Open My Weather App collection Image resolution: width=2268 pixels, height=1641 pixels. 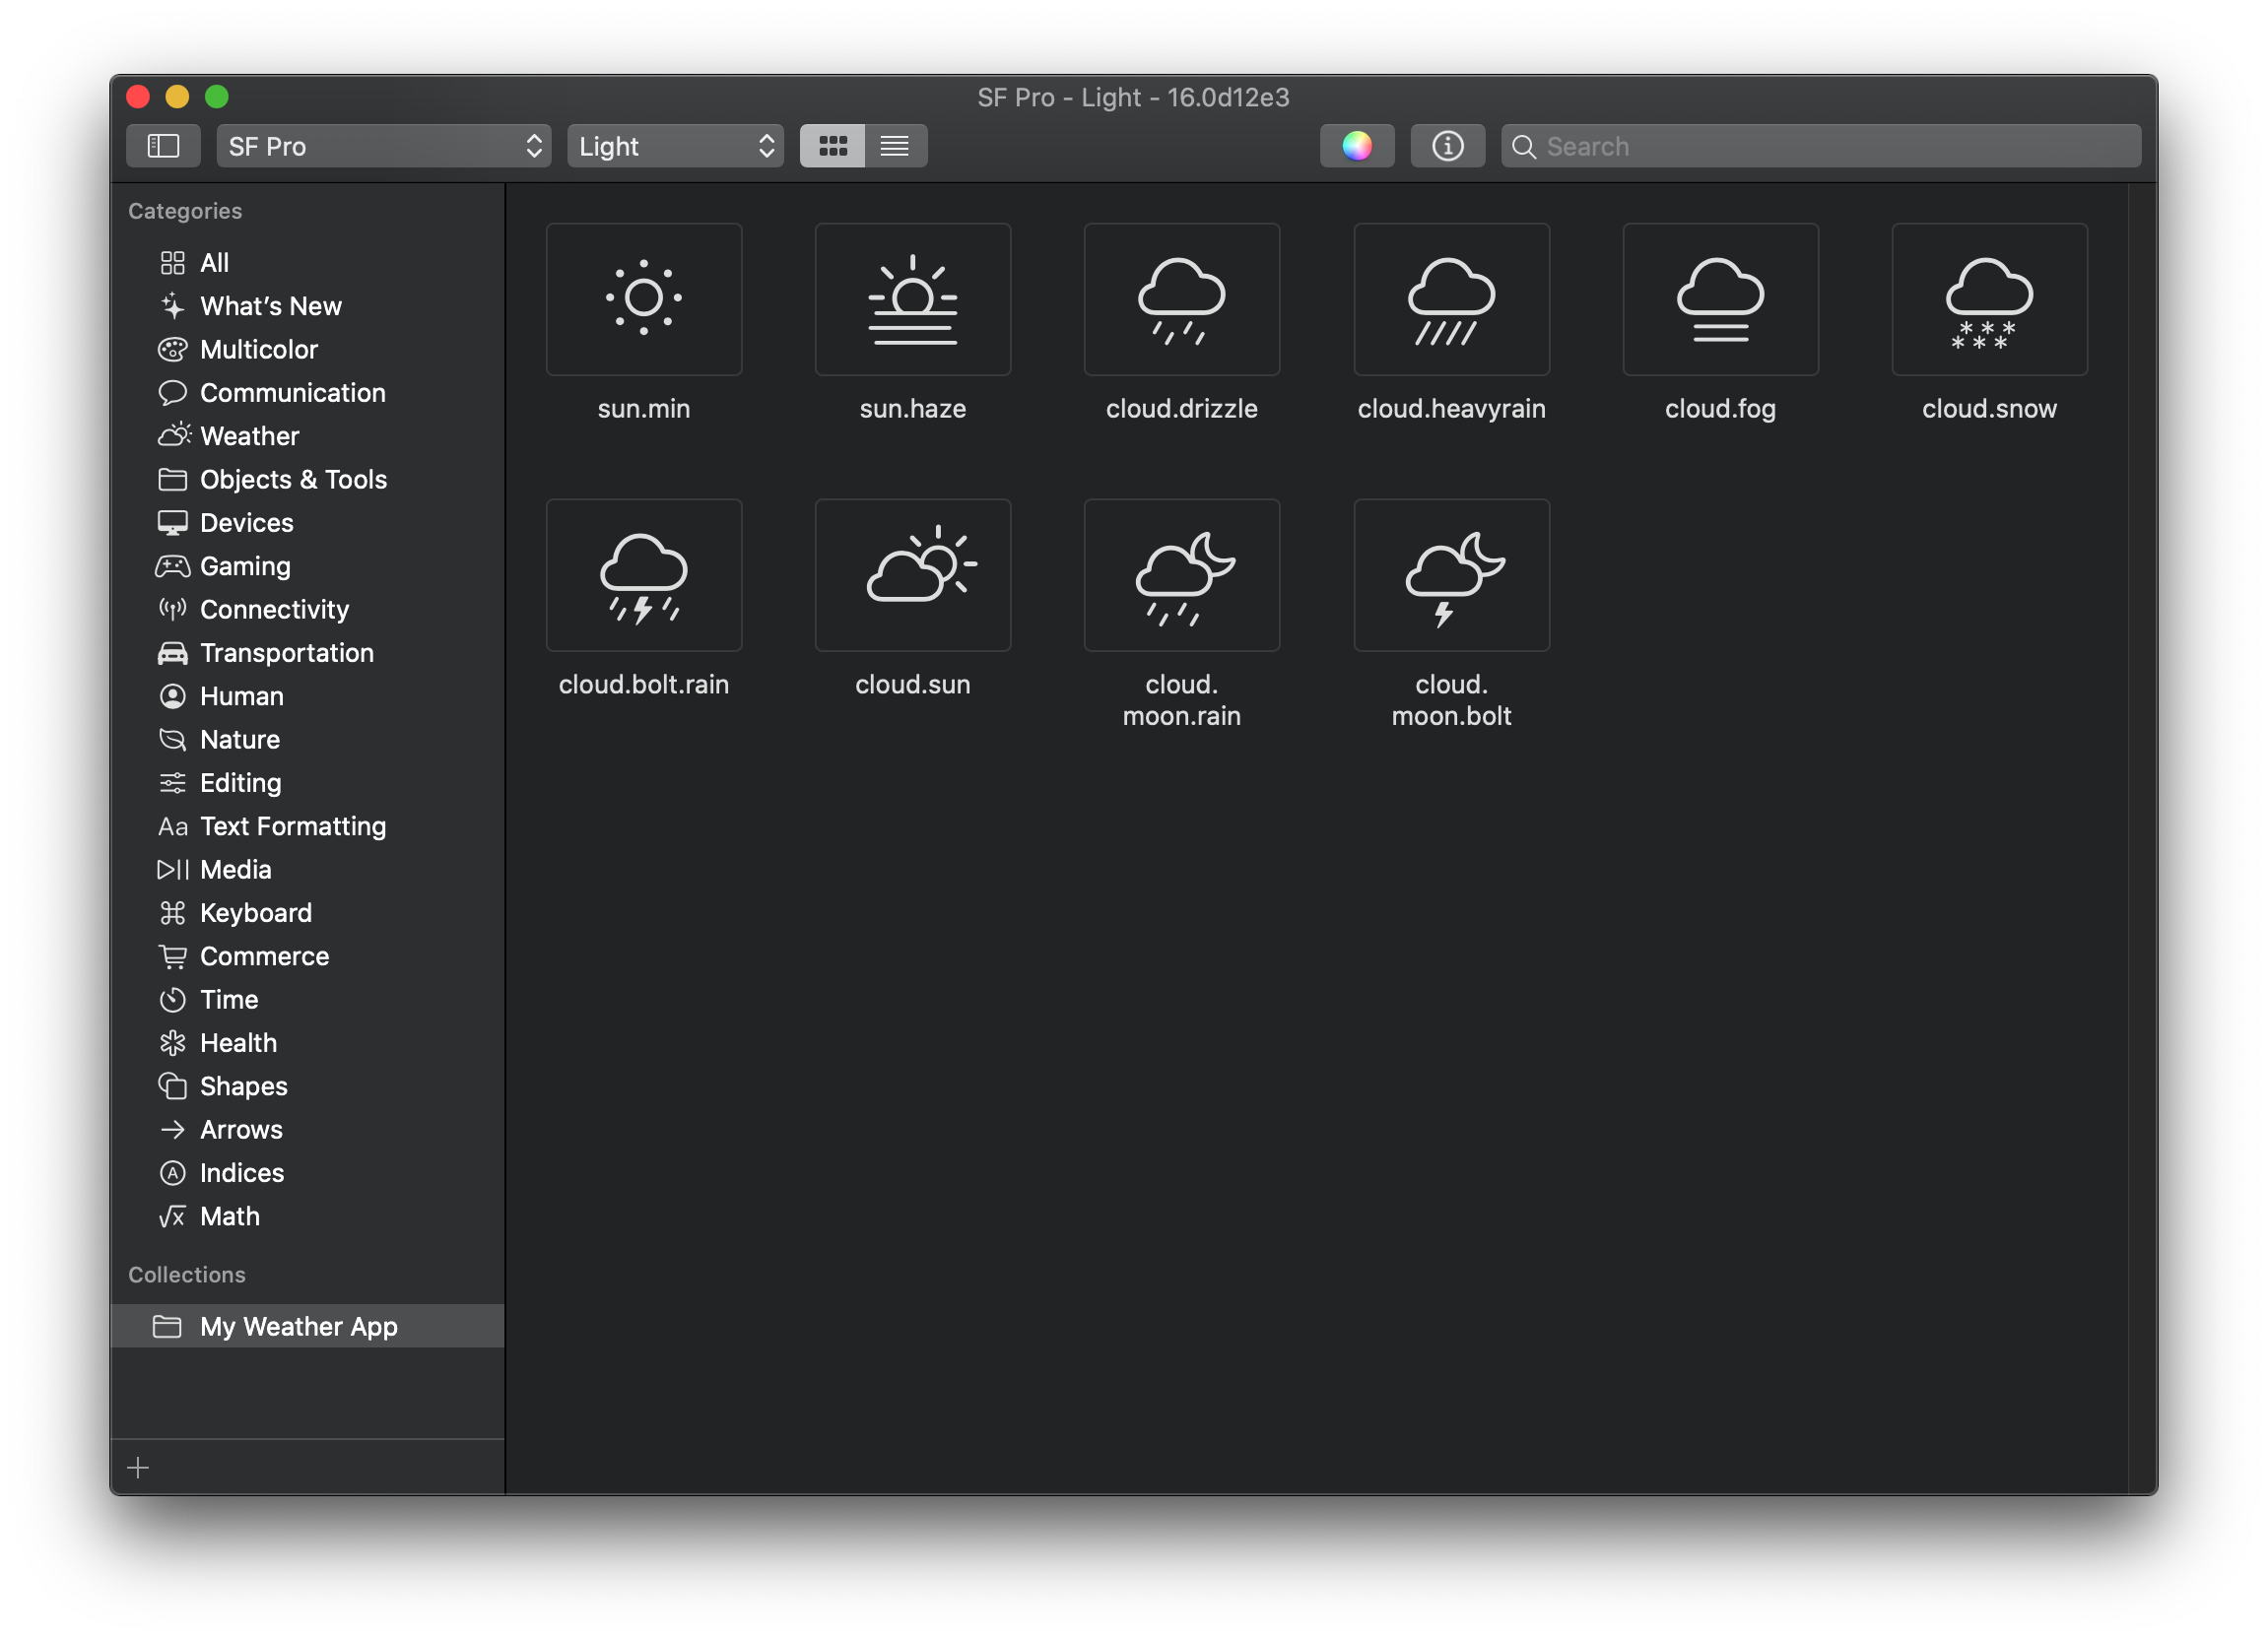pyautogui.click(x=298, y=1326)
